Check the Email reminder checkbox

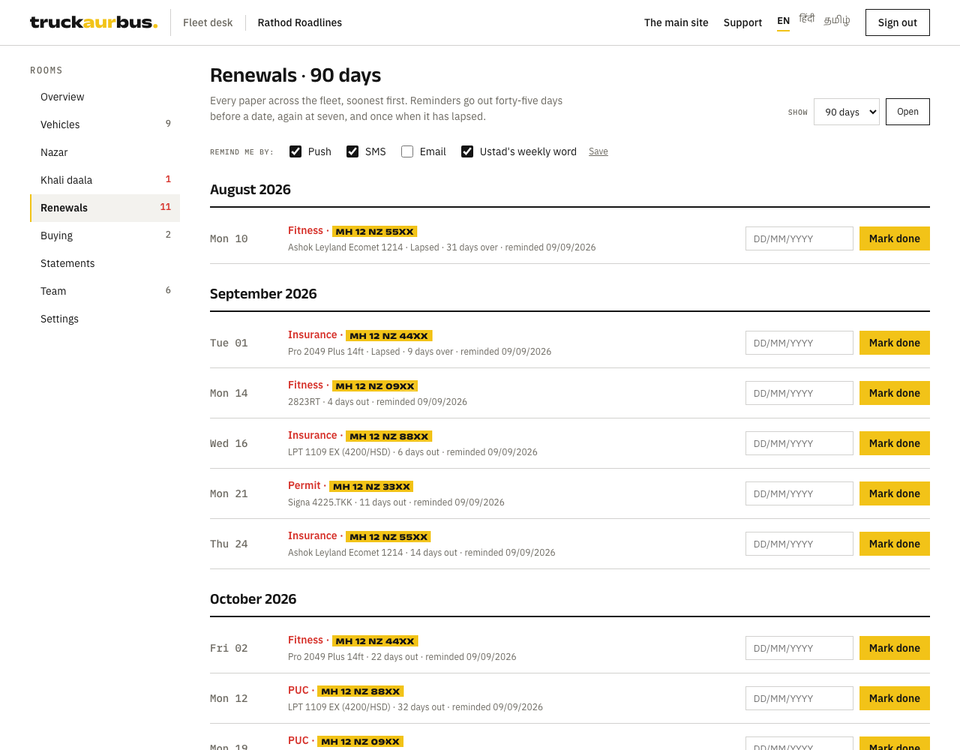tap(407, 151)
